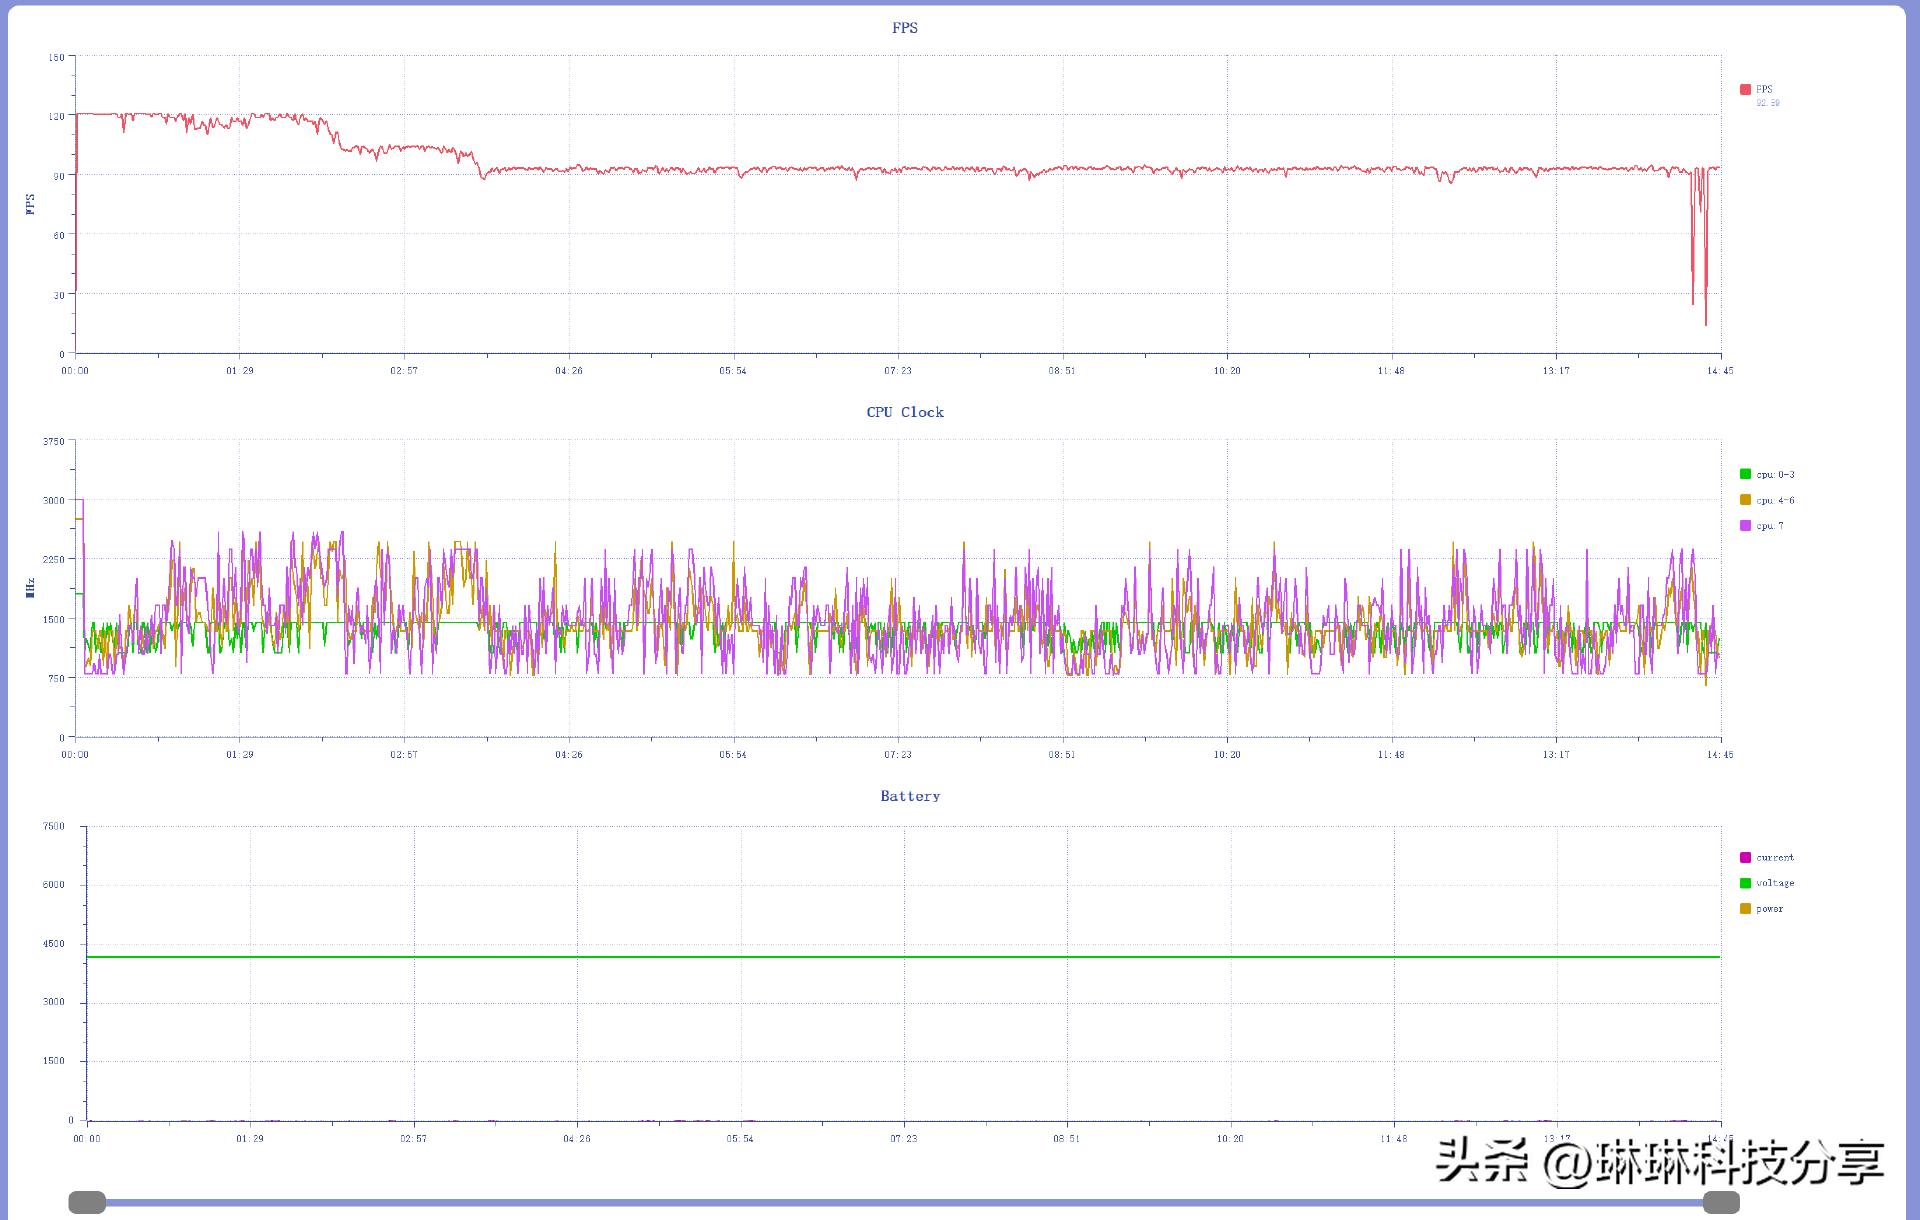Screen dimensions: 1920x1220
Task: Click the Battery chart title
Action: pos(909,796)
